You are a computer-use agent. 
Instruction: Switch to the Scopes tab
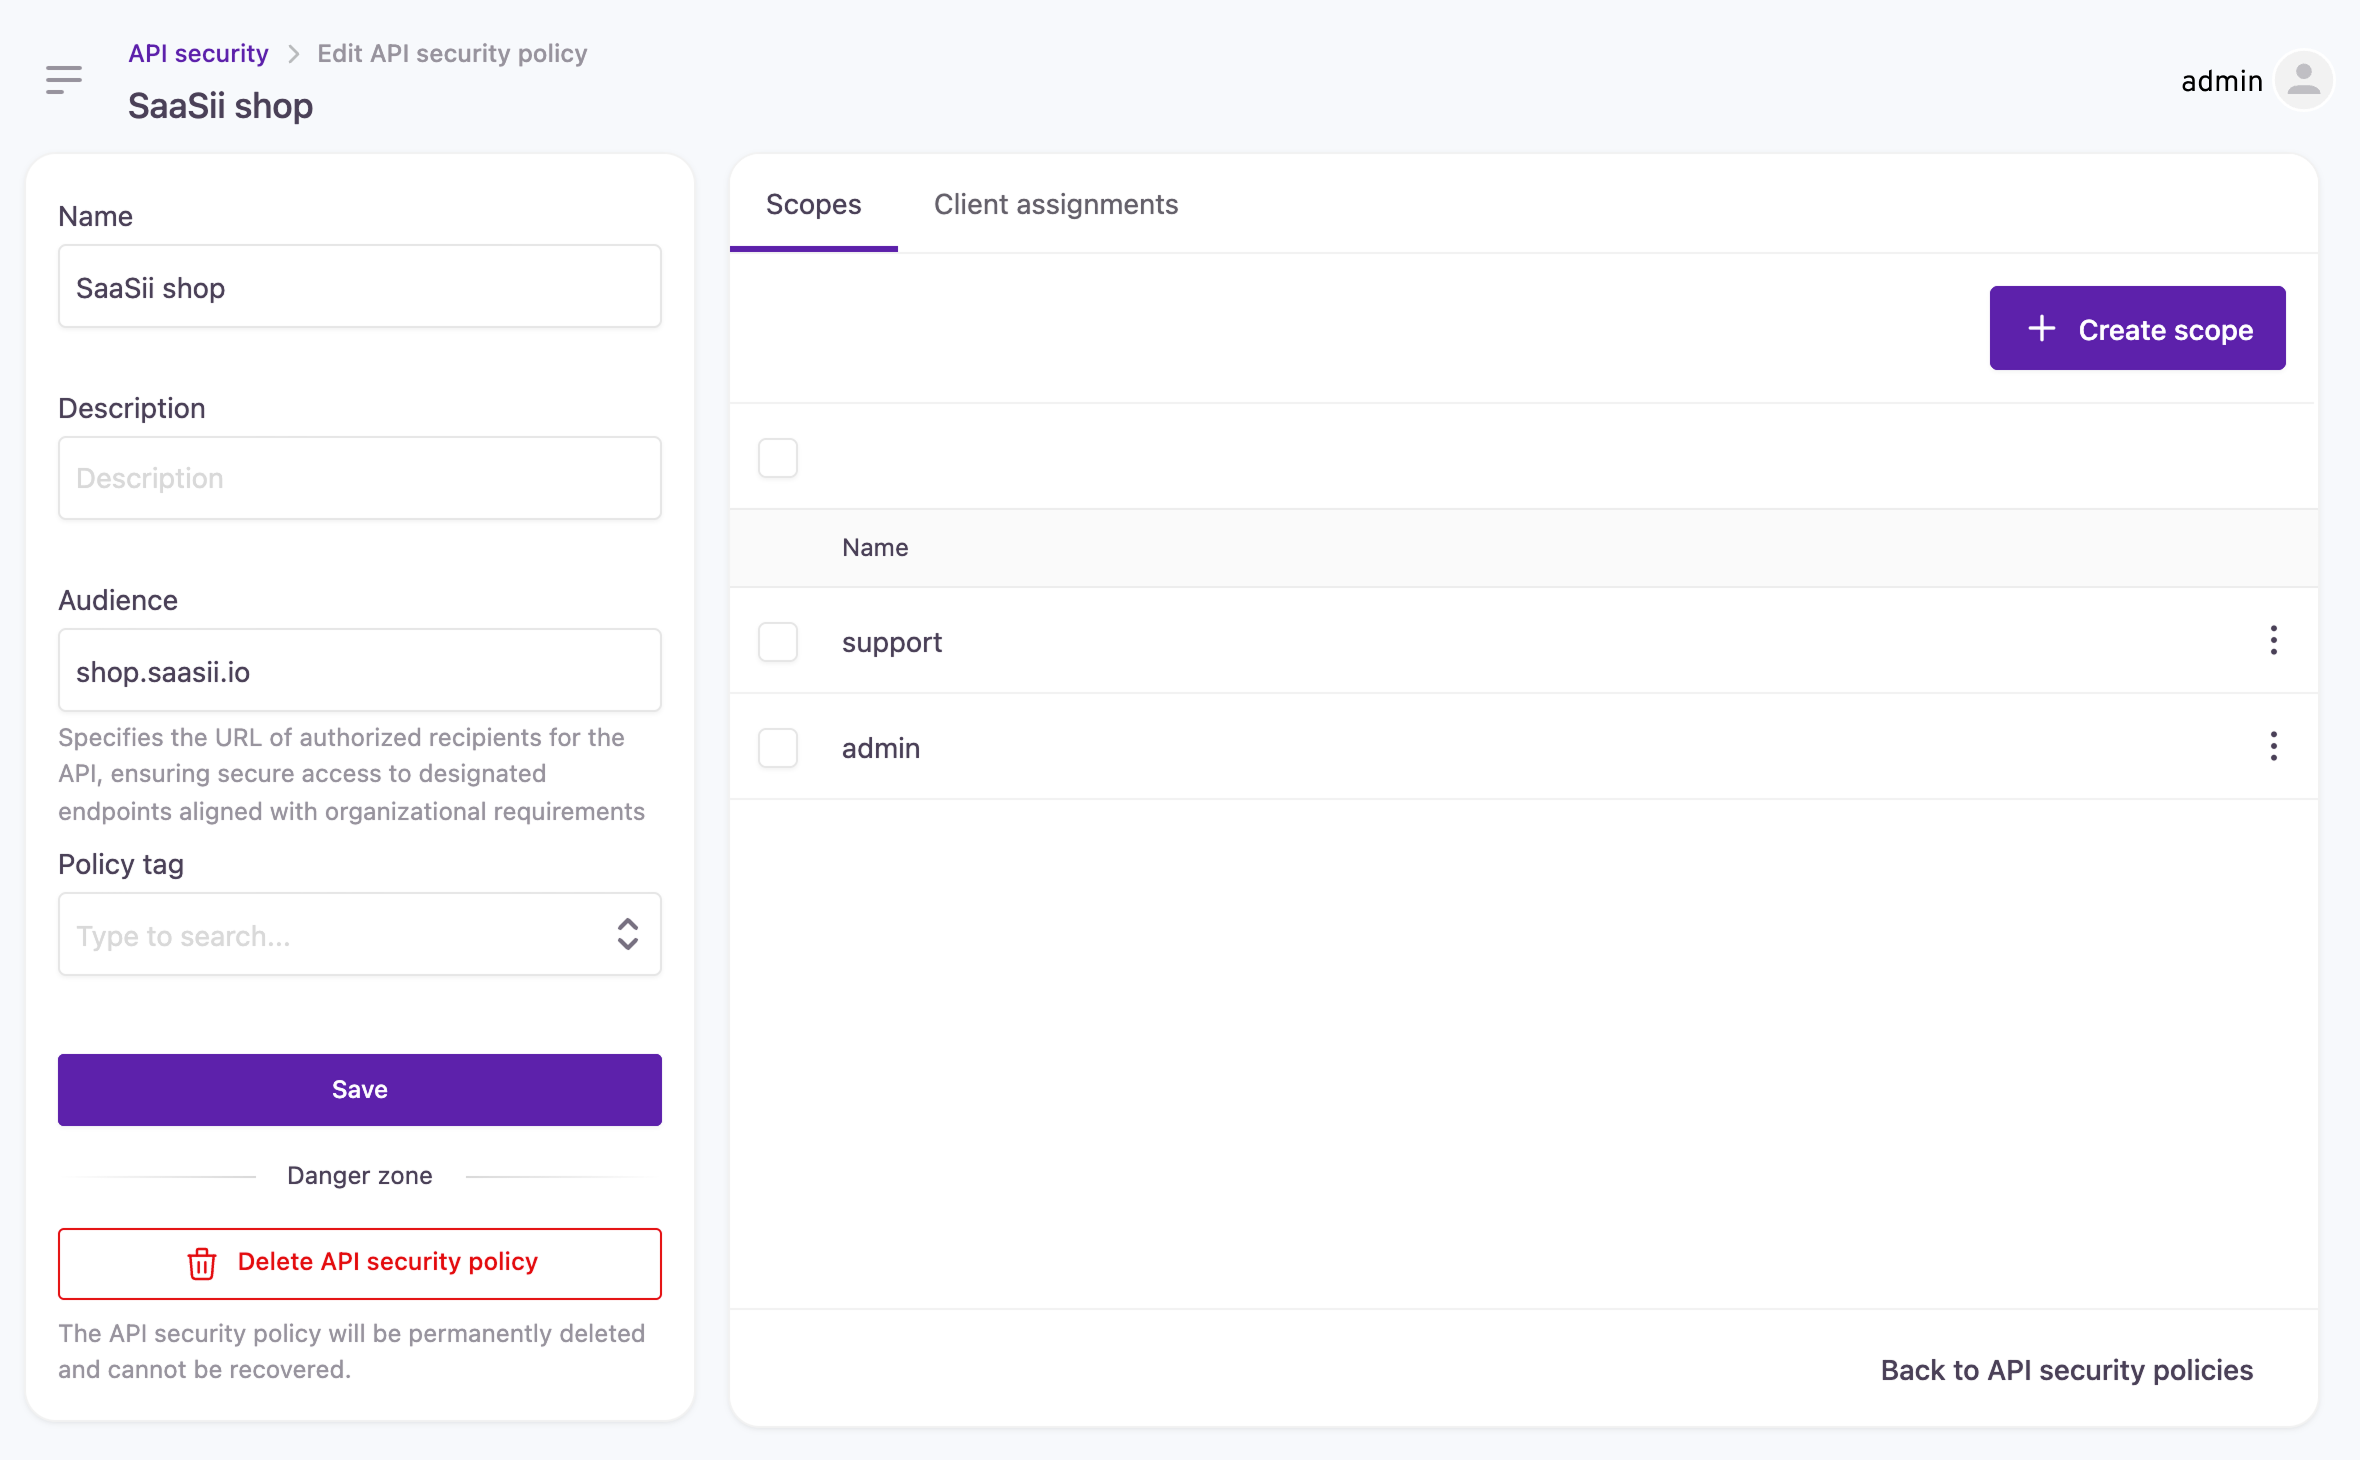pos(813,205)
